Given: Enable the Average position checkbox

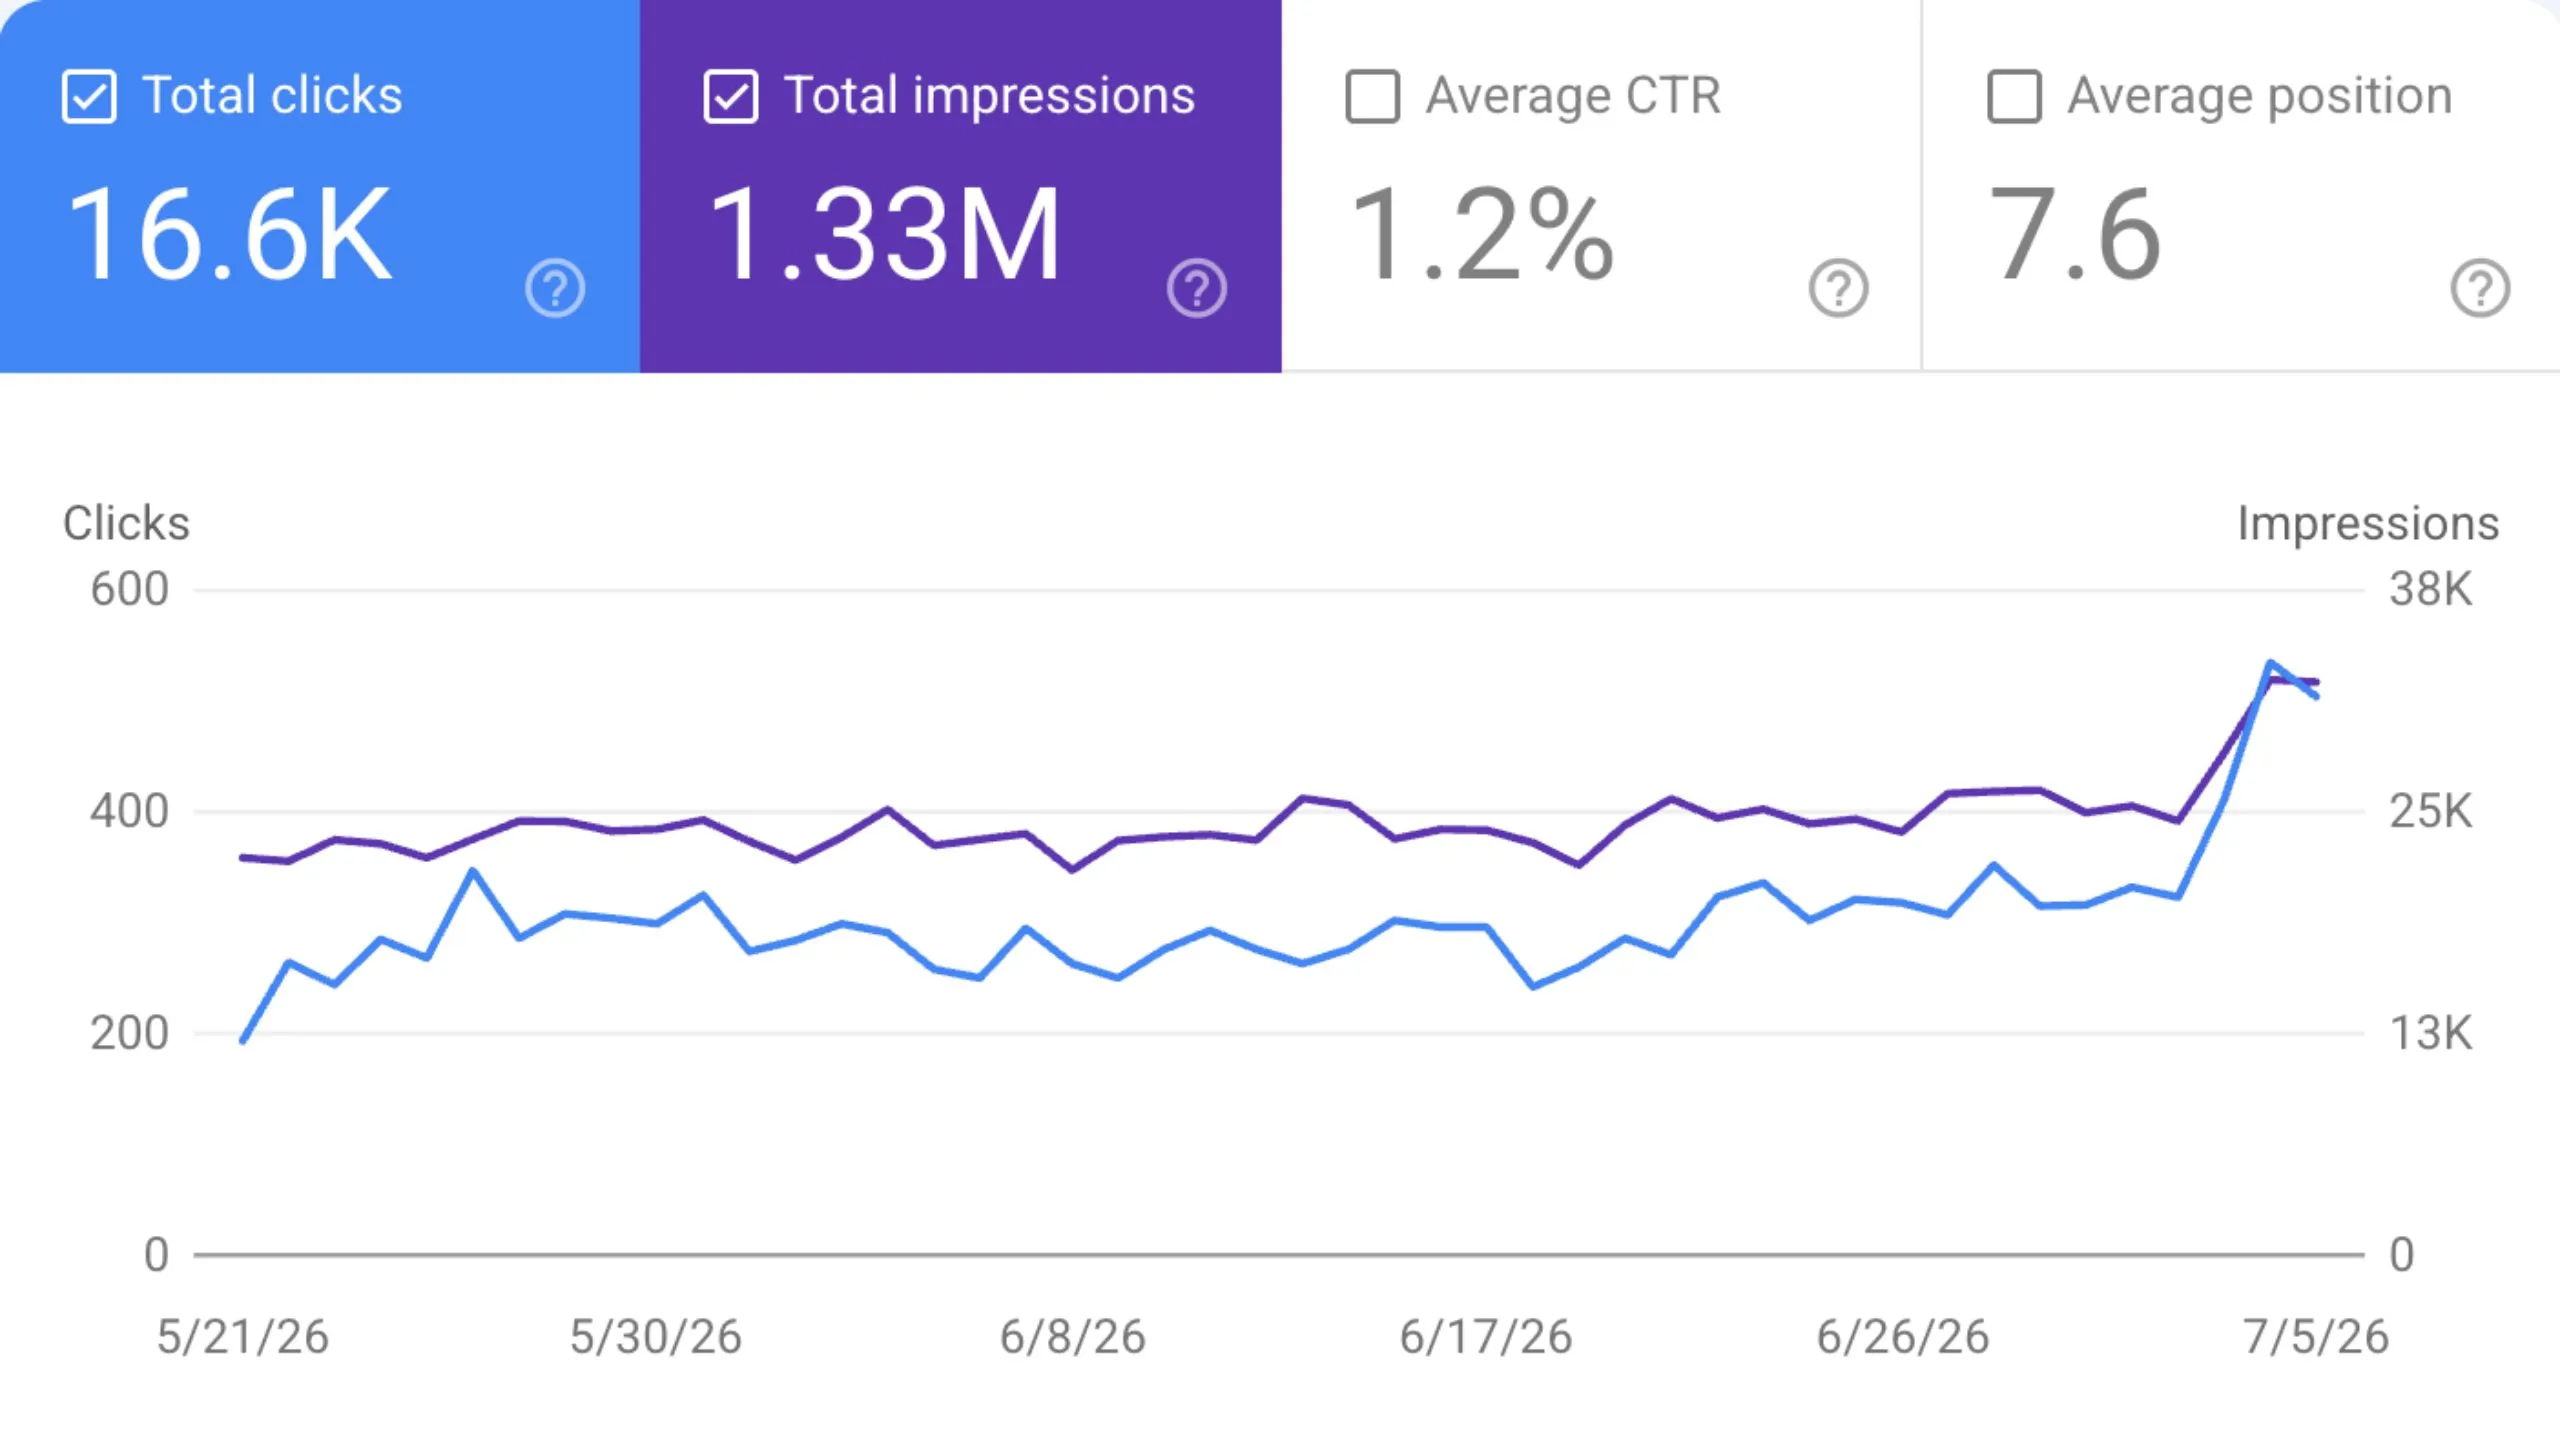Looking at the screenshot, I should click(x=2014, y=96).
